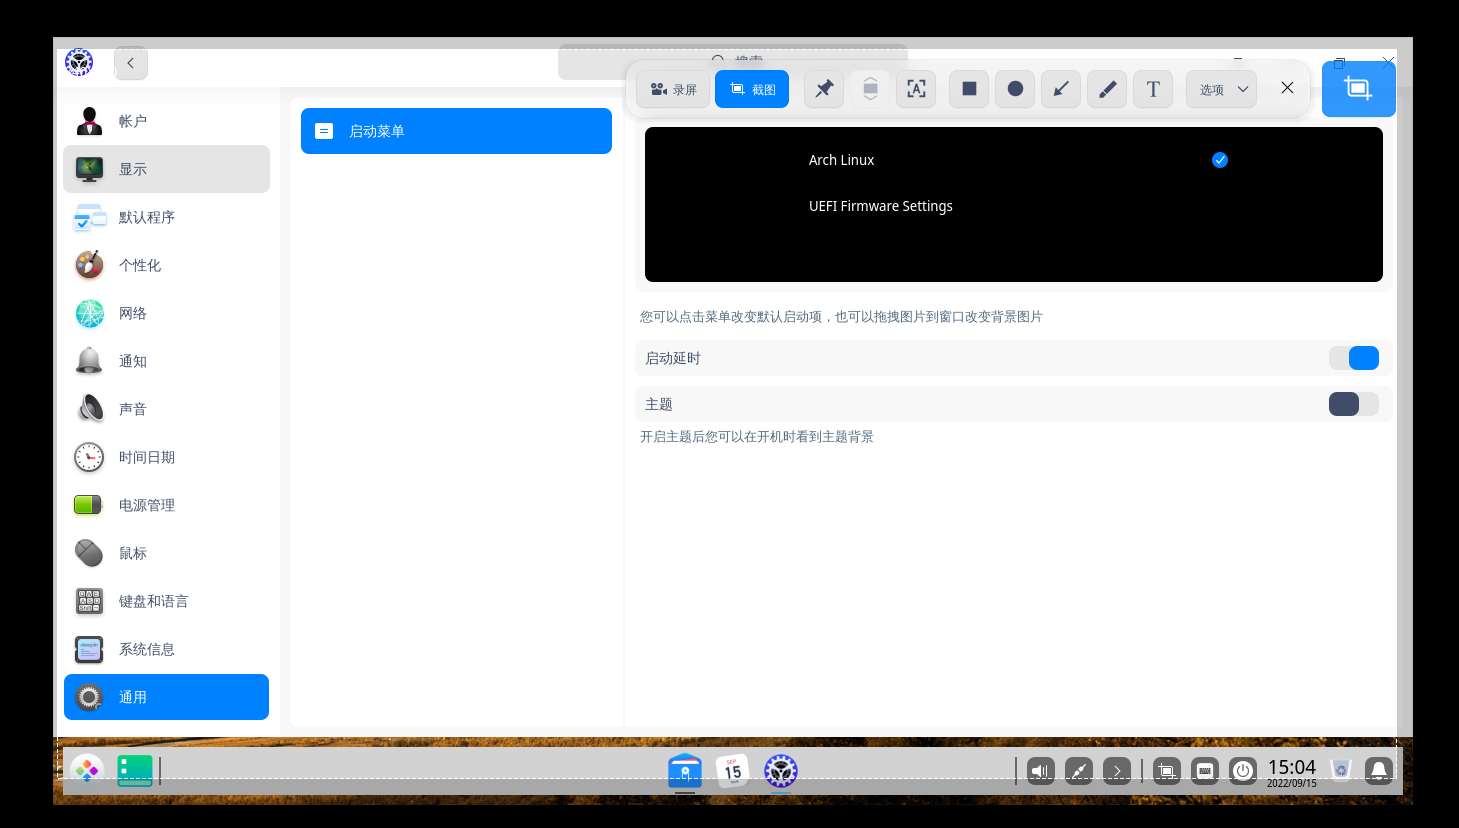Open the 键盘和语言 settings section
The image size is (1459, 828).
(x=166, y=601)
